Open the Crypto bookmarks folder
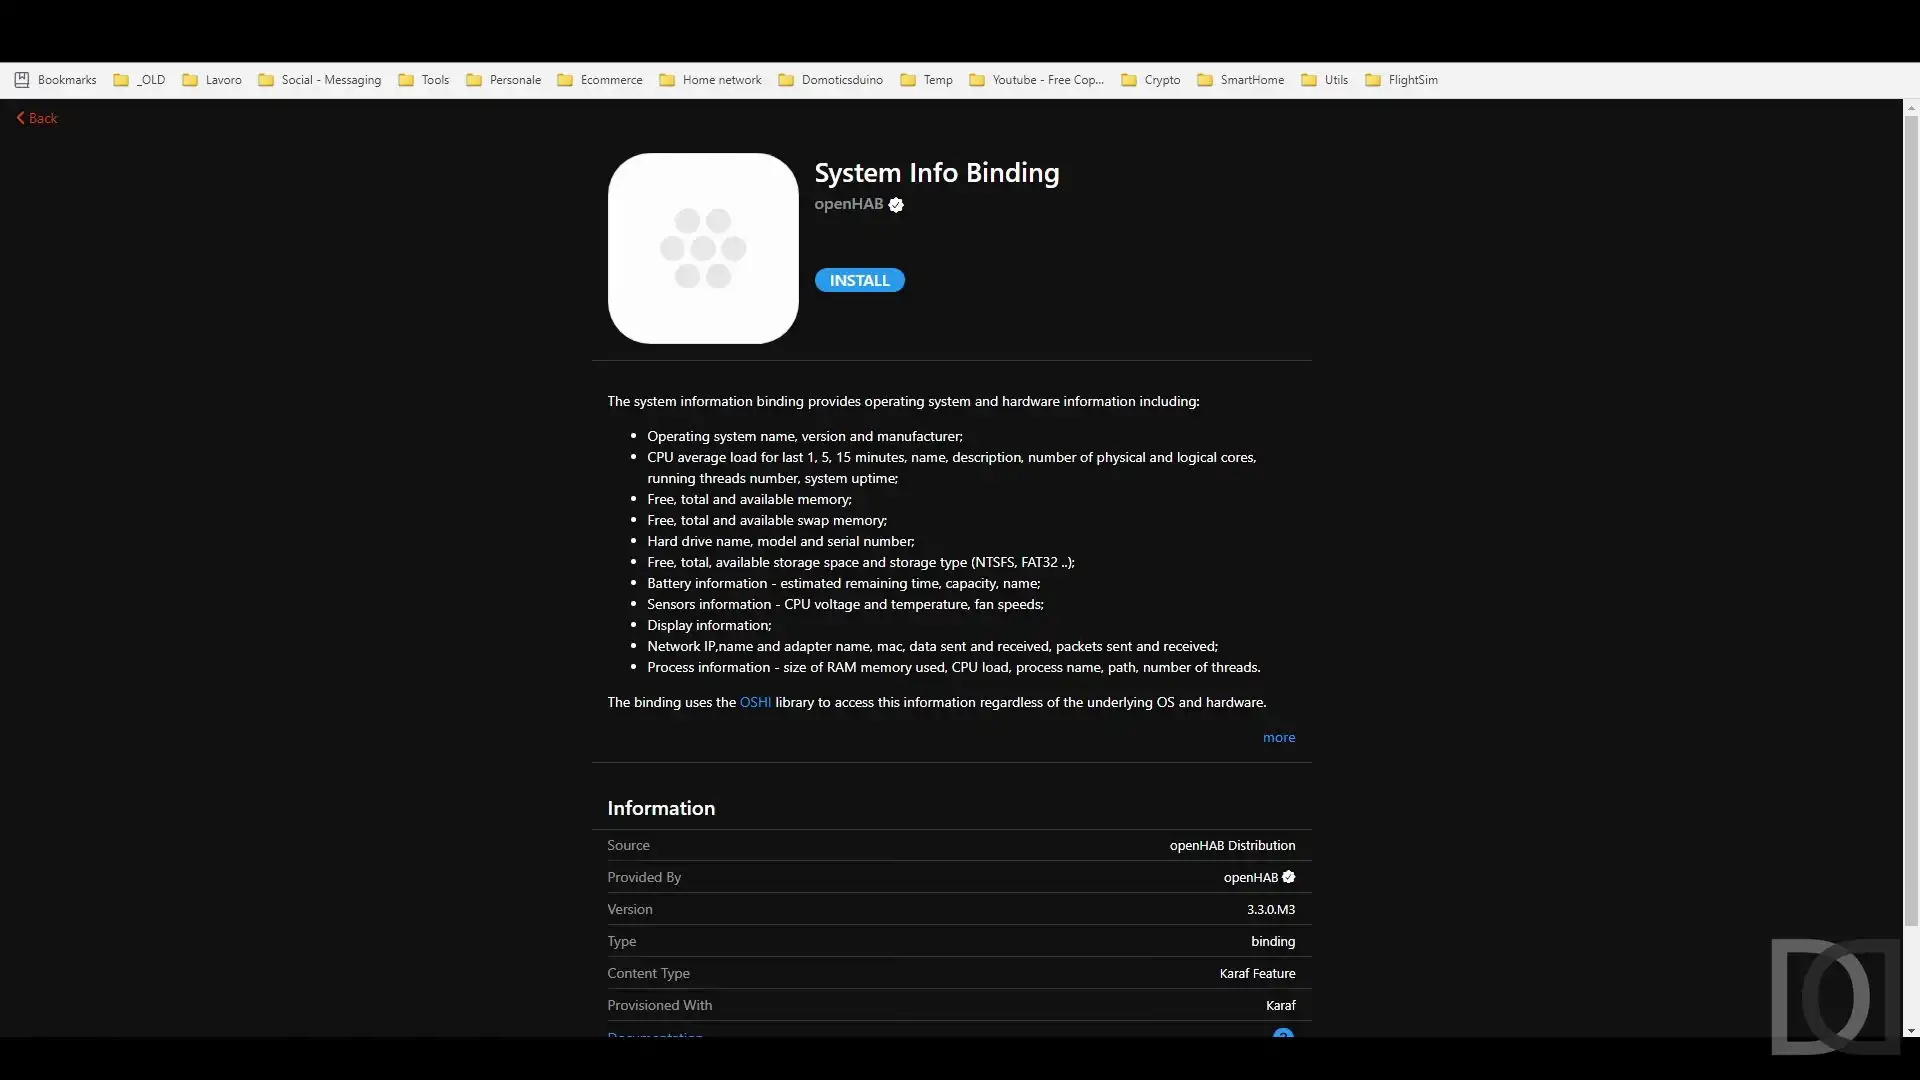This screenshot has height=1080, width=1920. pyautogui.click(x=1150, y=80)
